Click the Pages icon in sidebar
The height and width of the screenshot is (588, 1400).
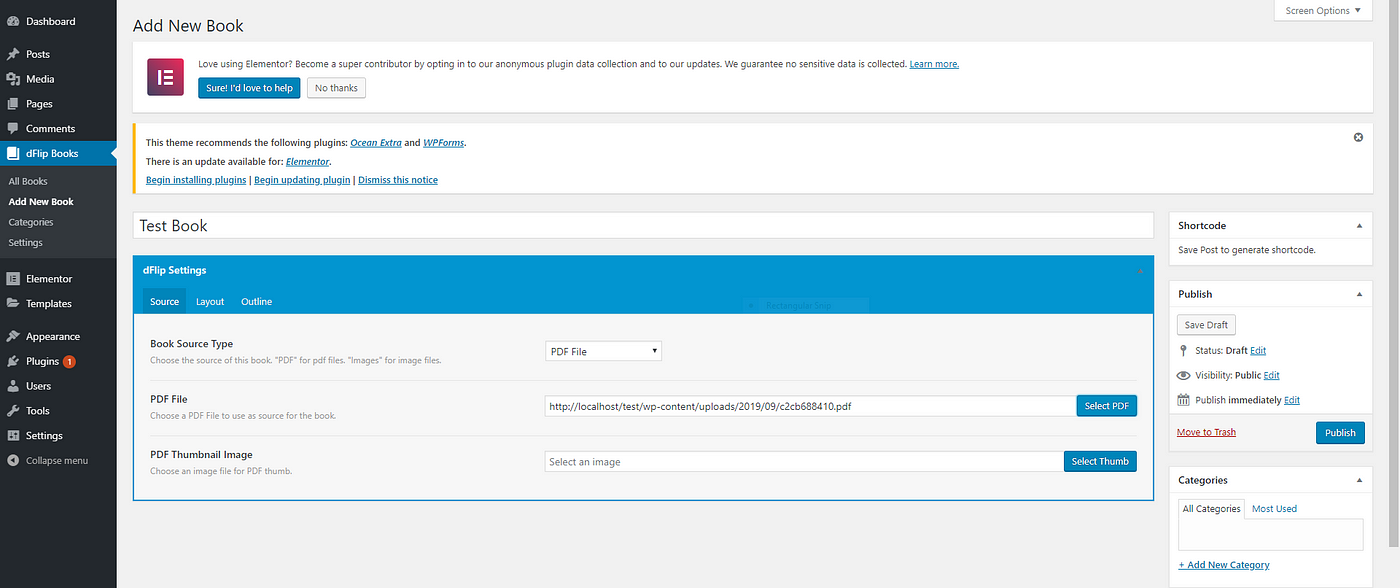coord(13,104)
